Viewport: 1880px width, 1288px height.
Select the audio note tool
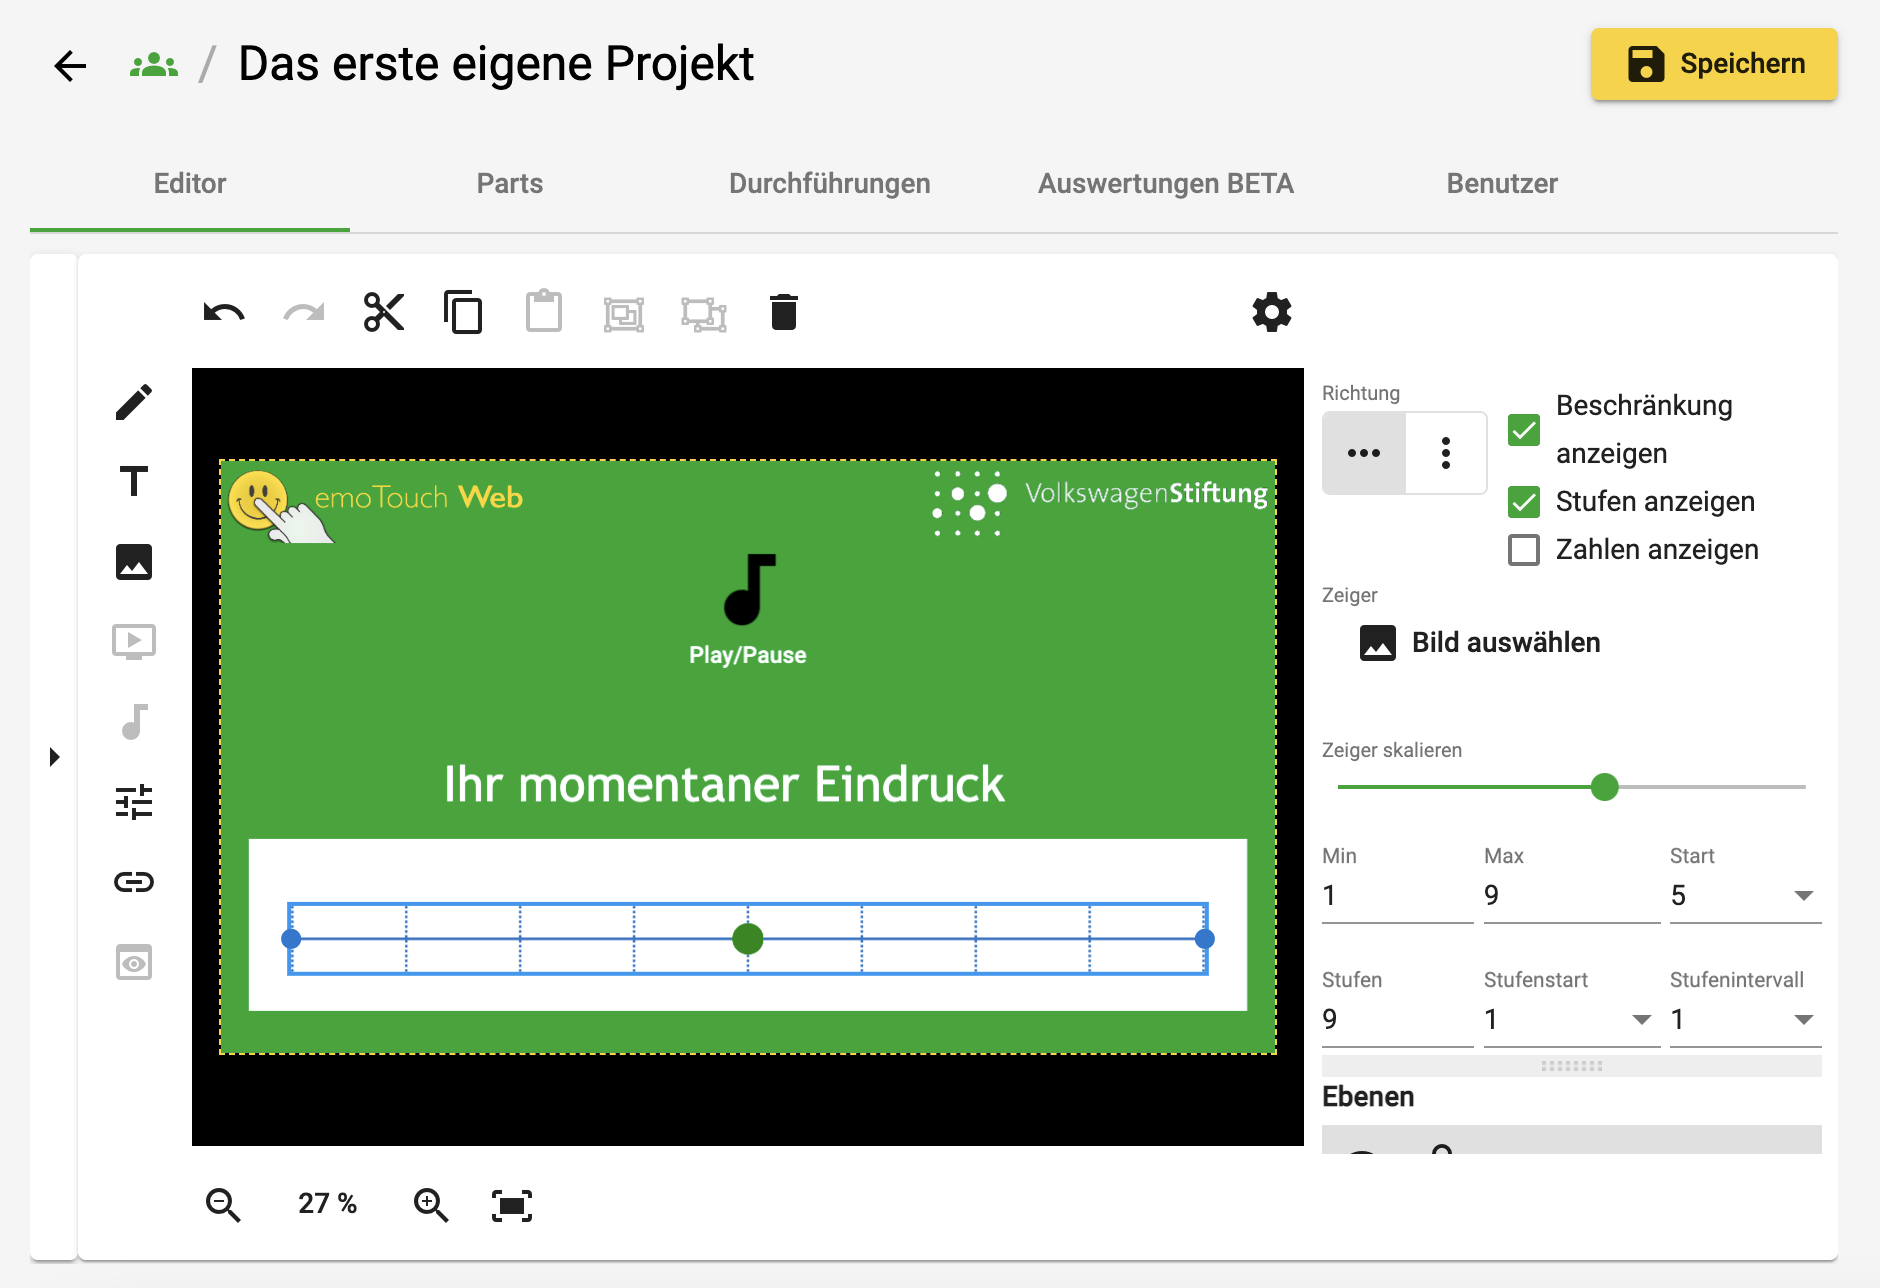coord(134,721)
